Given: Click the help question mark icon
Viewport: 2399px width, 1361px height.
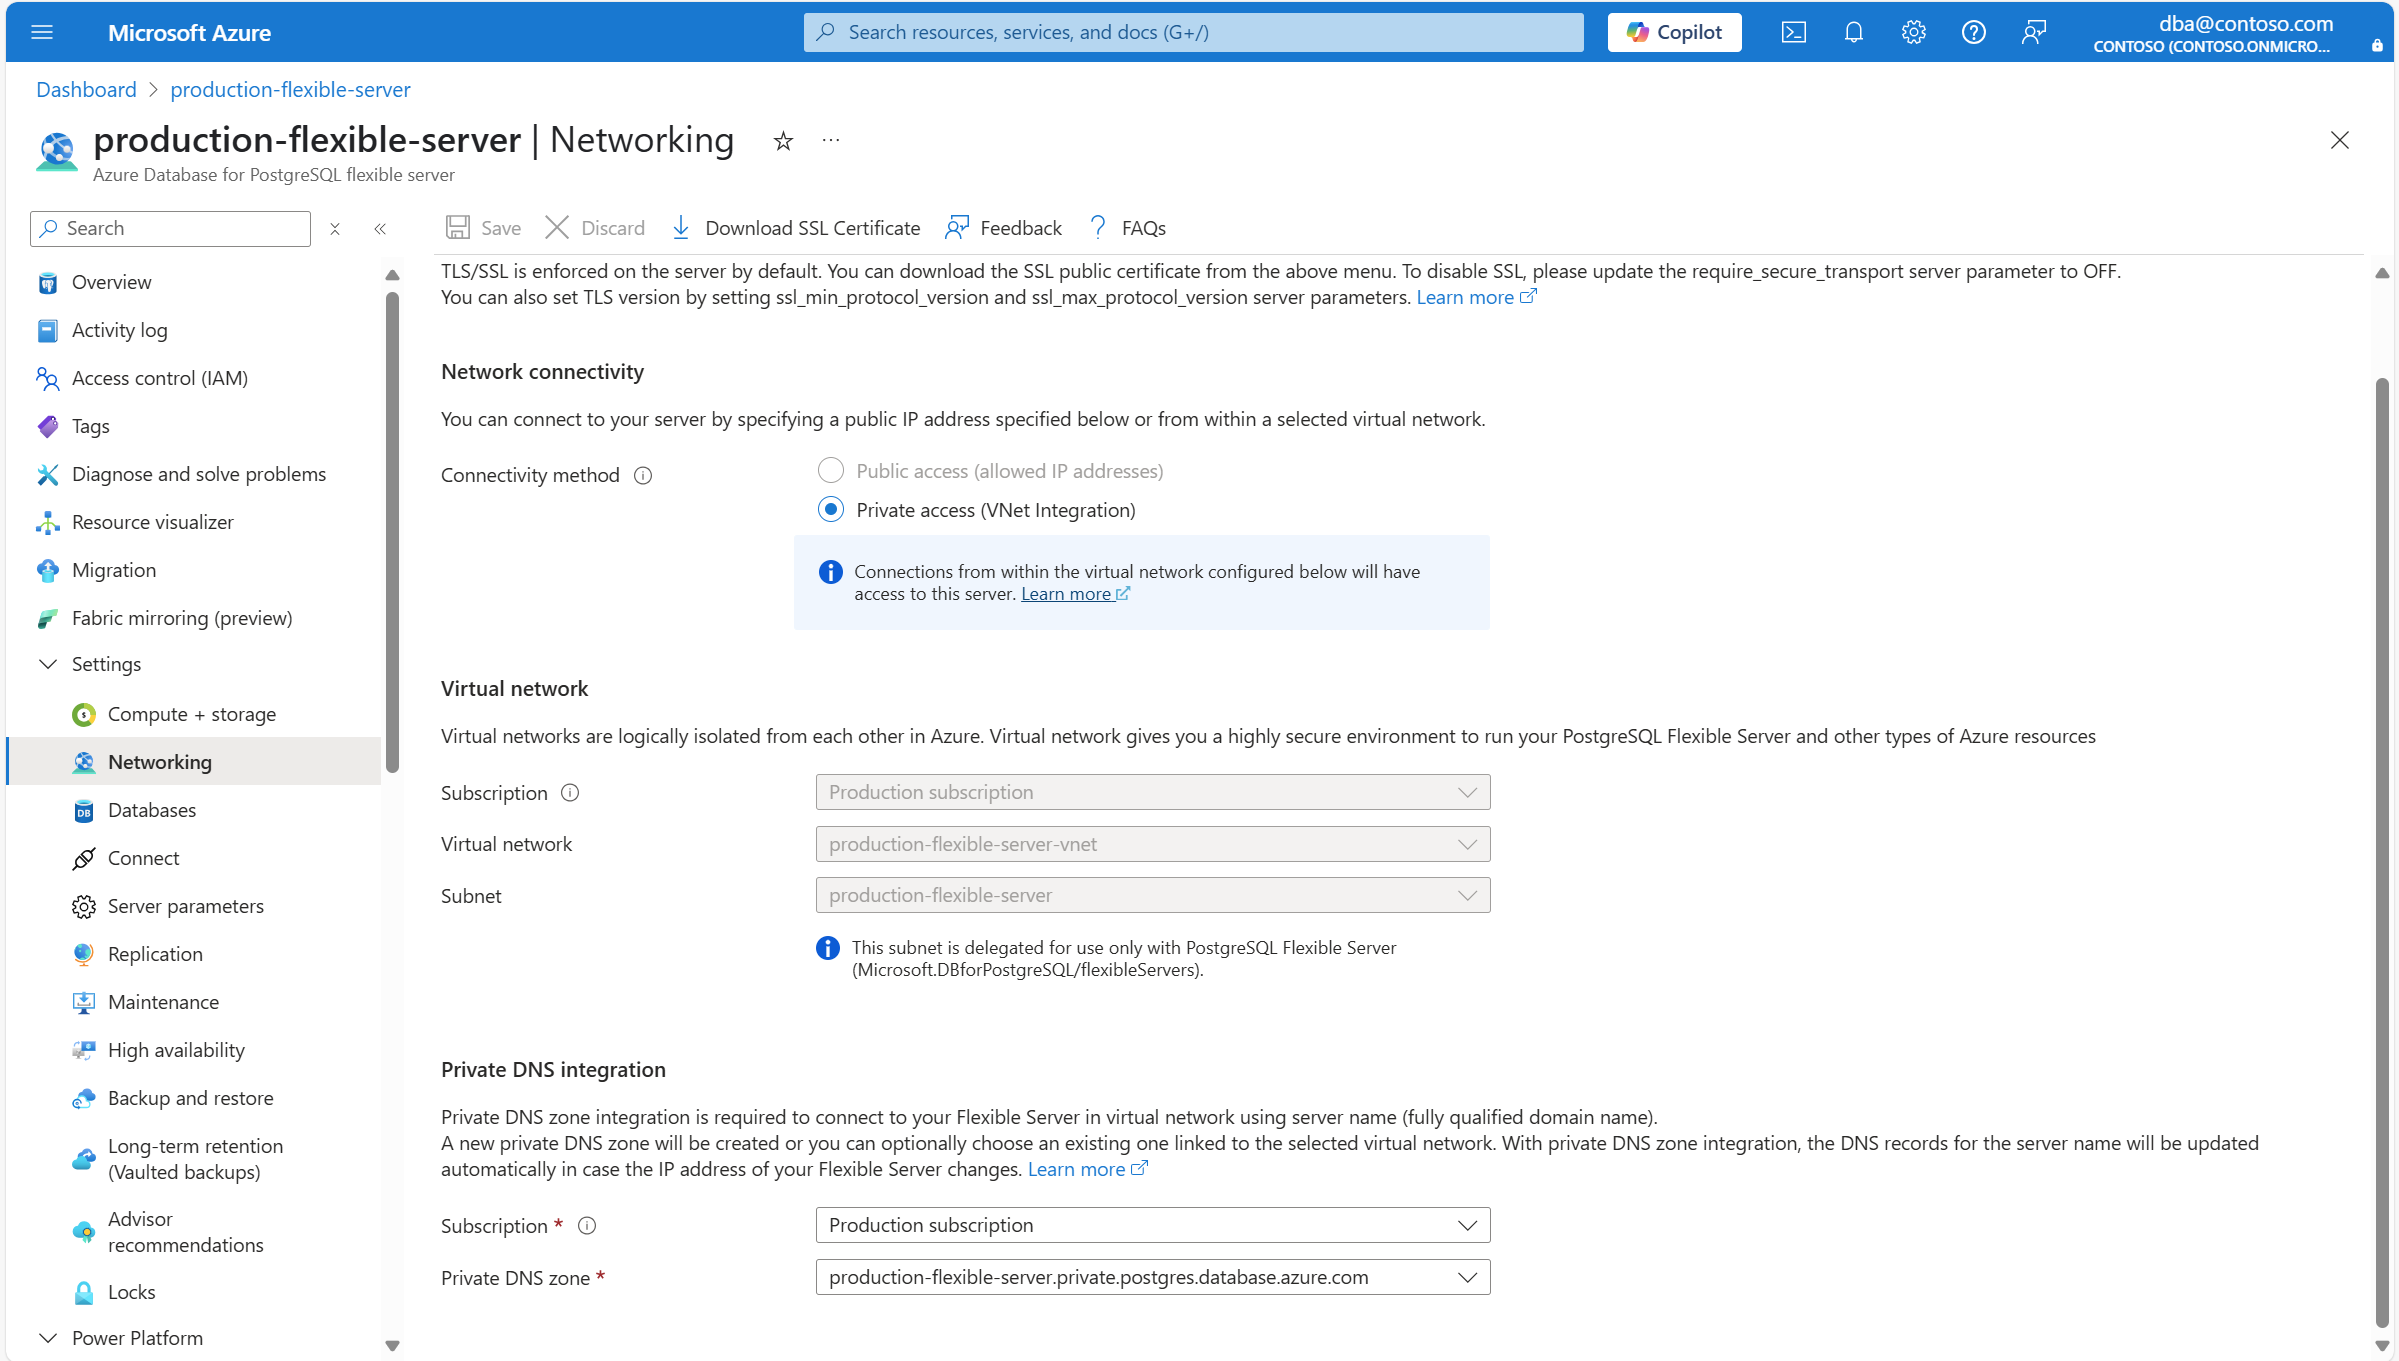Looking at the screenshot, I should pyautogui.click(x=1973, y=32).
